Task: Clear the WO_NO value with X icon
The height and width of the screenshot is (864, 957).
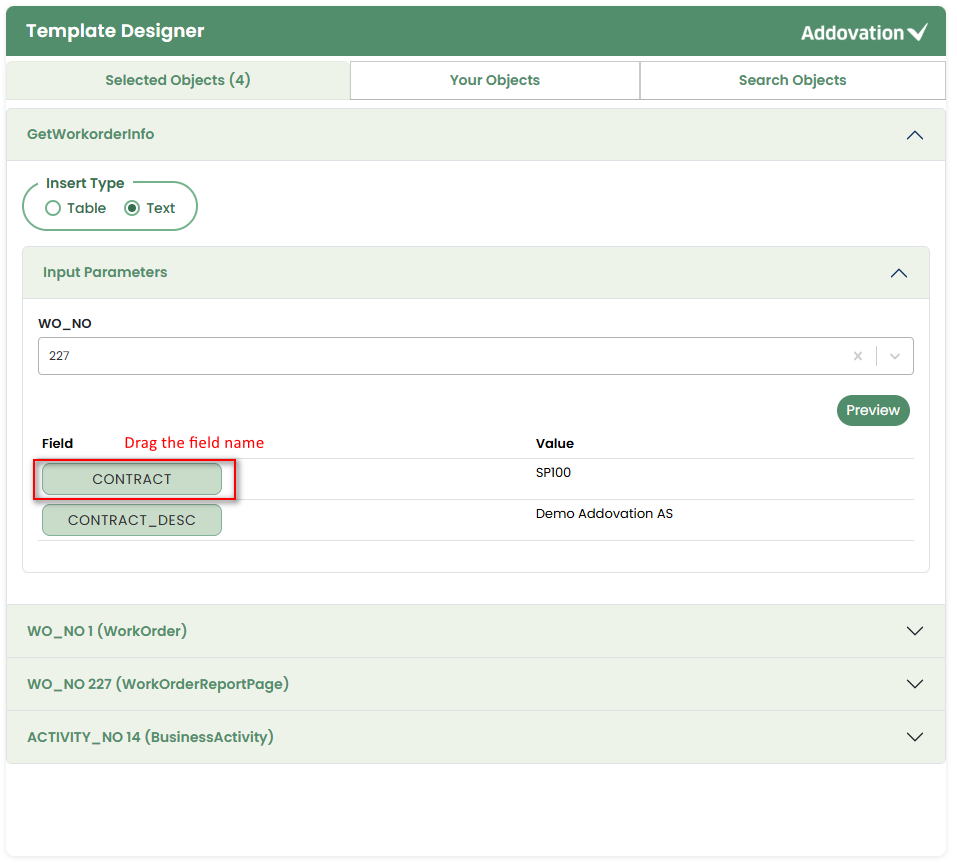Action: pyautogui.click(x=857, y=356)
